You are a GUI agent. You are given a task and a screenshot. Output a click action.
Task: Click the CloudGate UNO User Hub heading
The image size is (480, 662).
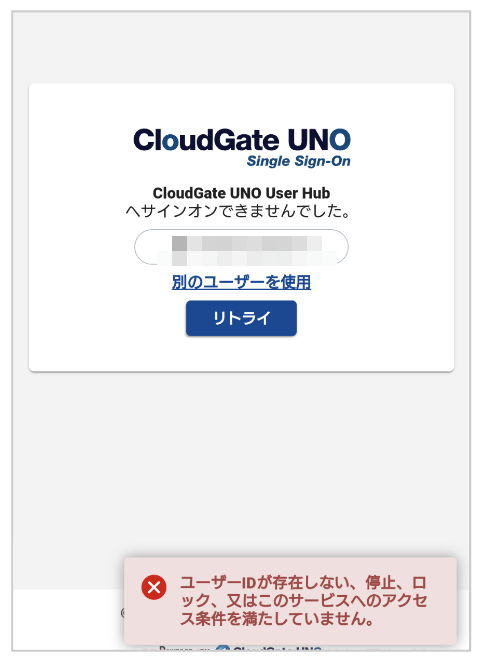(241, 193)
